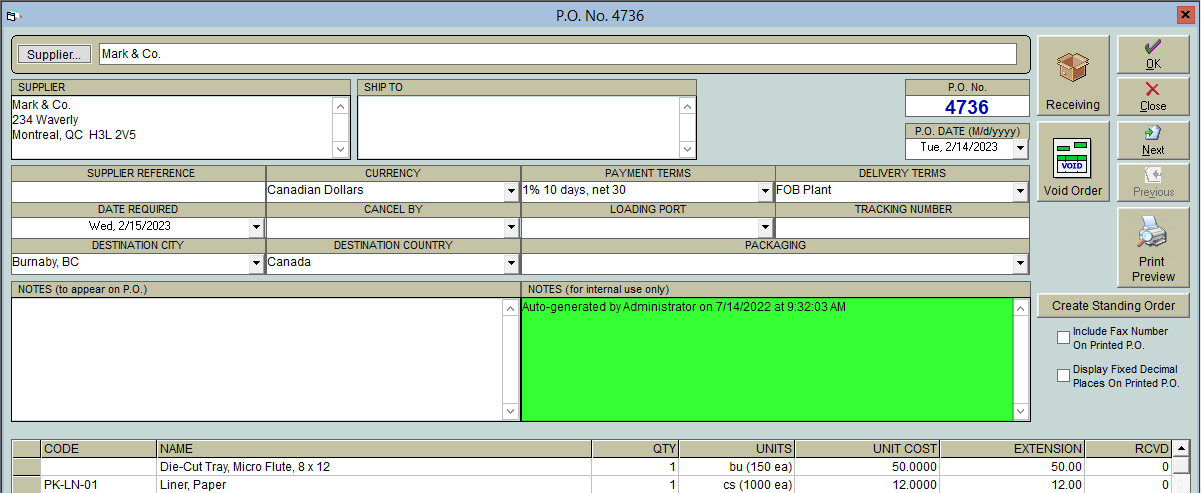This screenshot has height=493, width=1202.
Task: Click the Previous record button
Action: pyautogui.click(x=1153, y=182)
